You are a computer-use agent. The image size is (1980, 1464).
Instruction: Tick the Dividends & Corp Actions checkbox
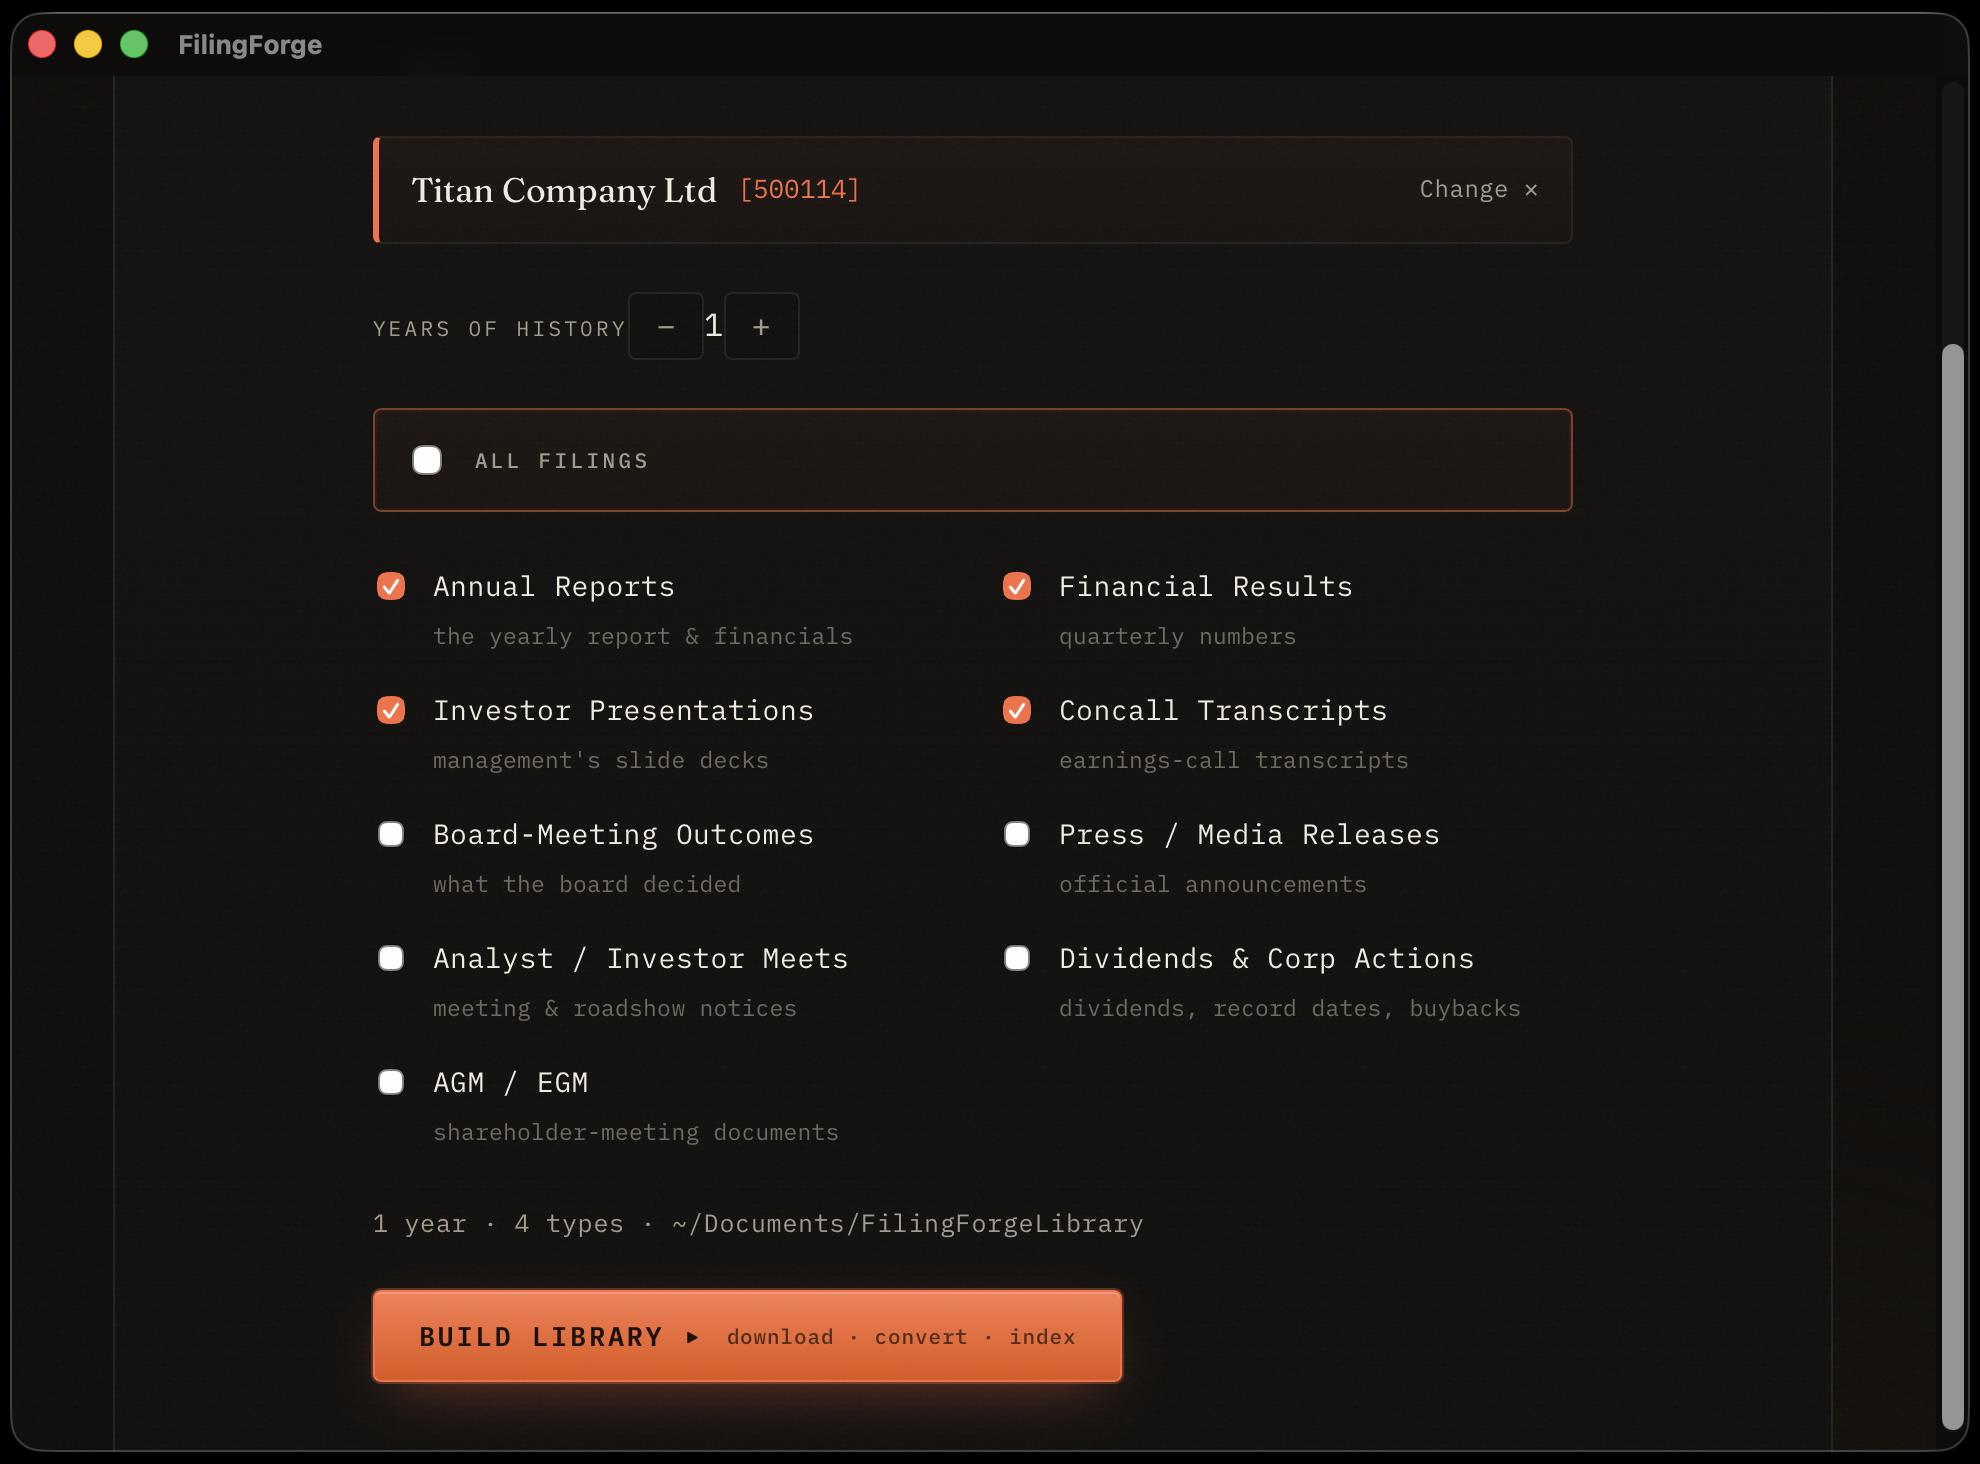(x=1017, y=958)
